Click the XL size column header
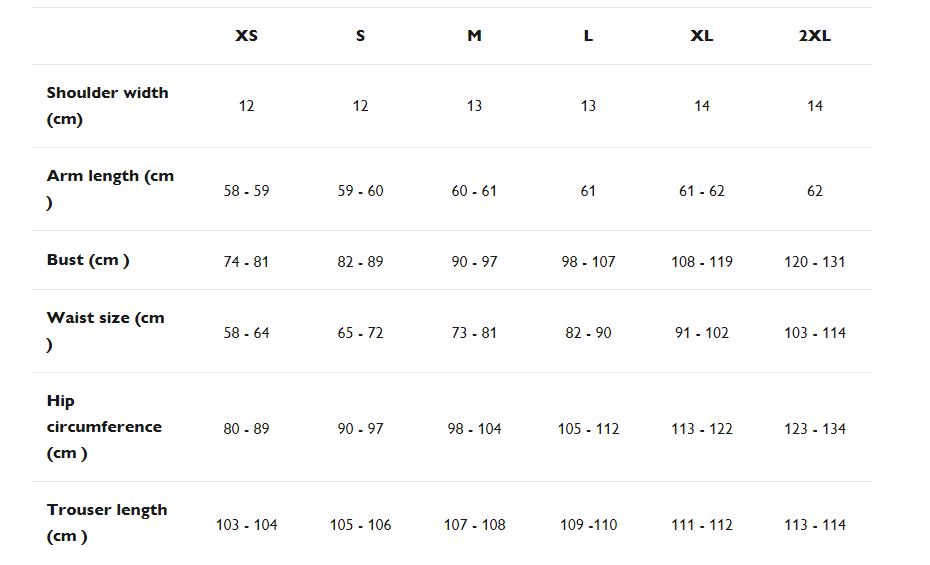The image size is (930, 565). pos(702,36)
